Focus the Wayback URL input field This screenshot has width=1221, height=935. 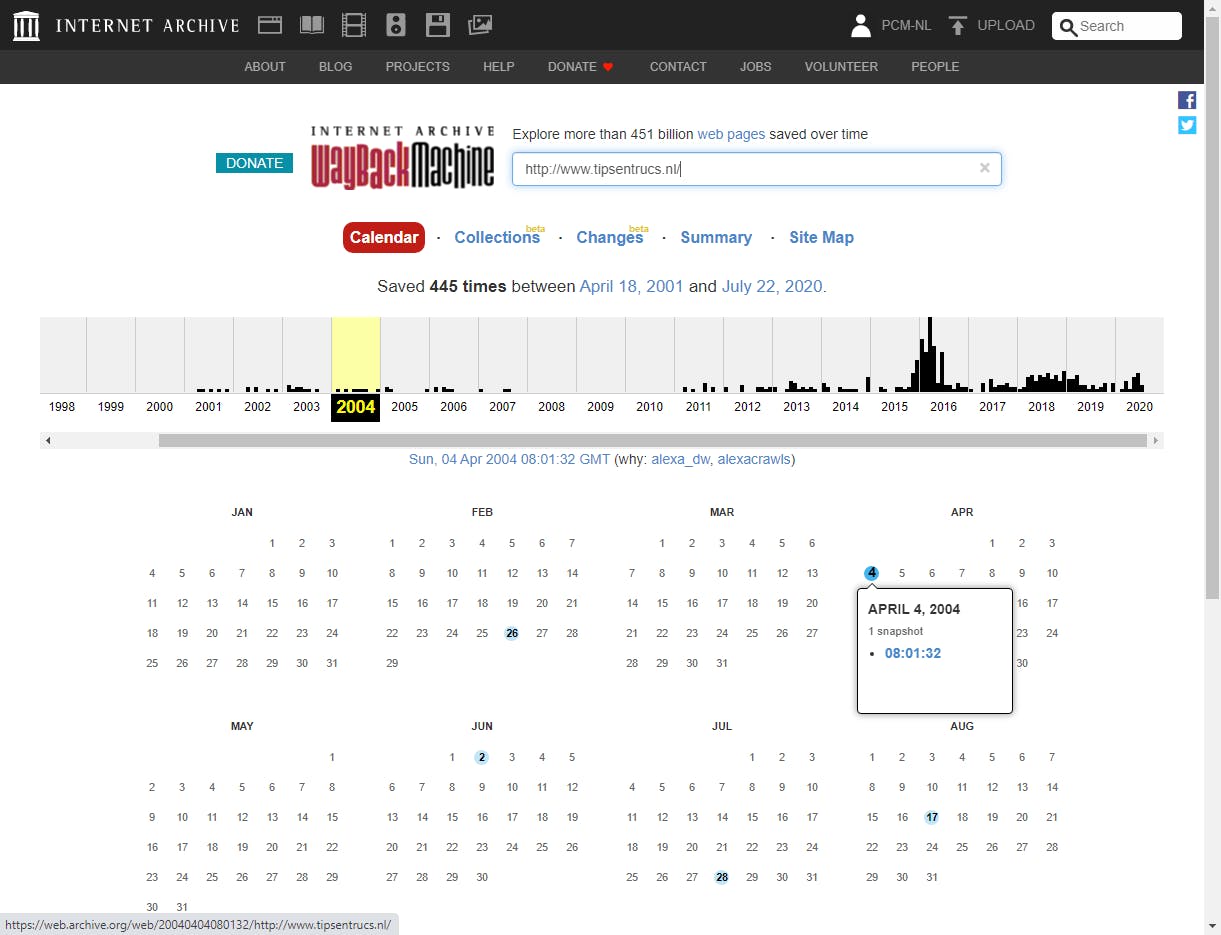point(756,169)
